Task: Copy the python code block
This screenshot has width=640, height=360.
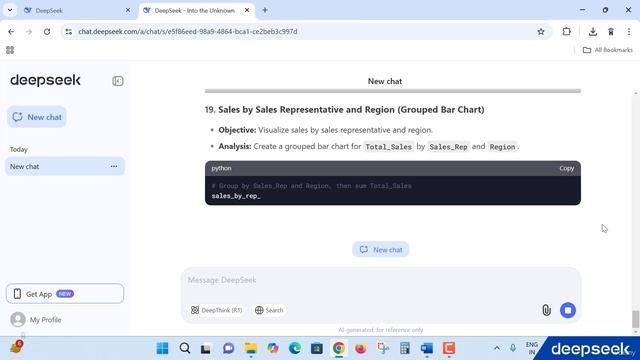Action: 567,168
